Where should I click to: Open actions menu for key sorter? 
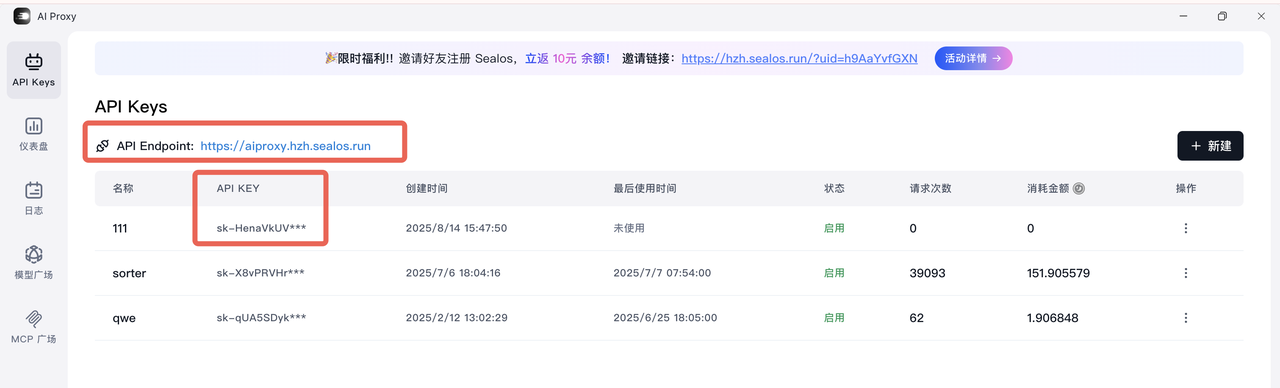pyautogui.click(x=1186, y=273)
